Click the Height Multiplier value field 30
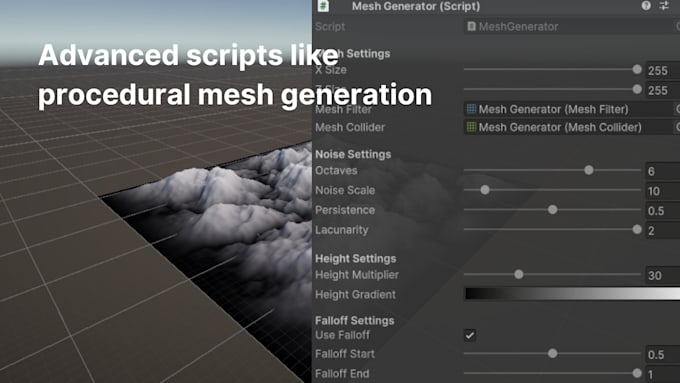The height and width of the screenshot is (383, 680). [663, 275]
